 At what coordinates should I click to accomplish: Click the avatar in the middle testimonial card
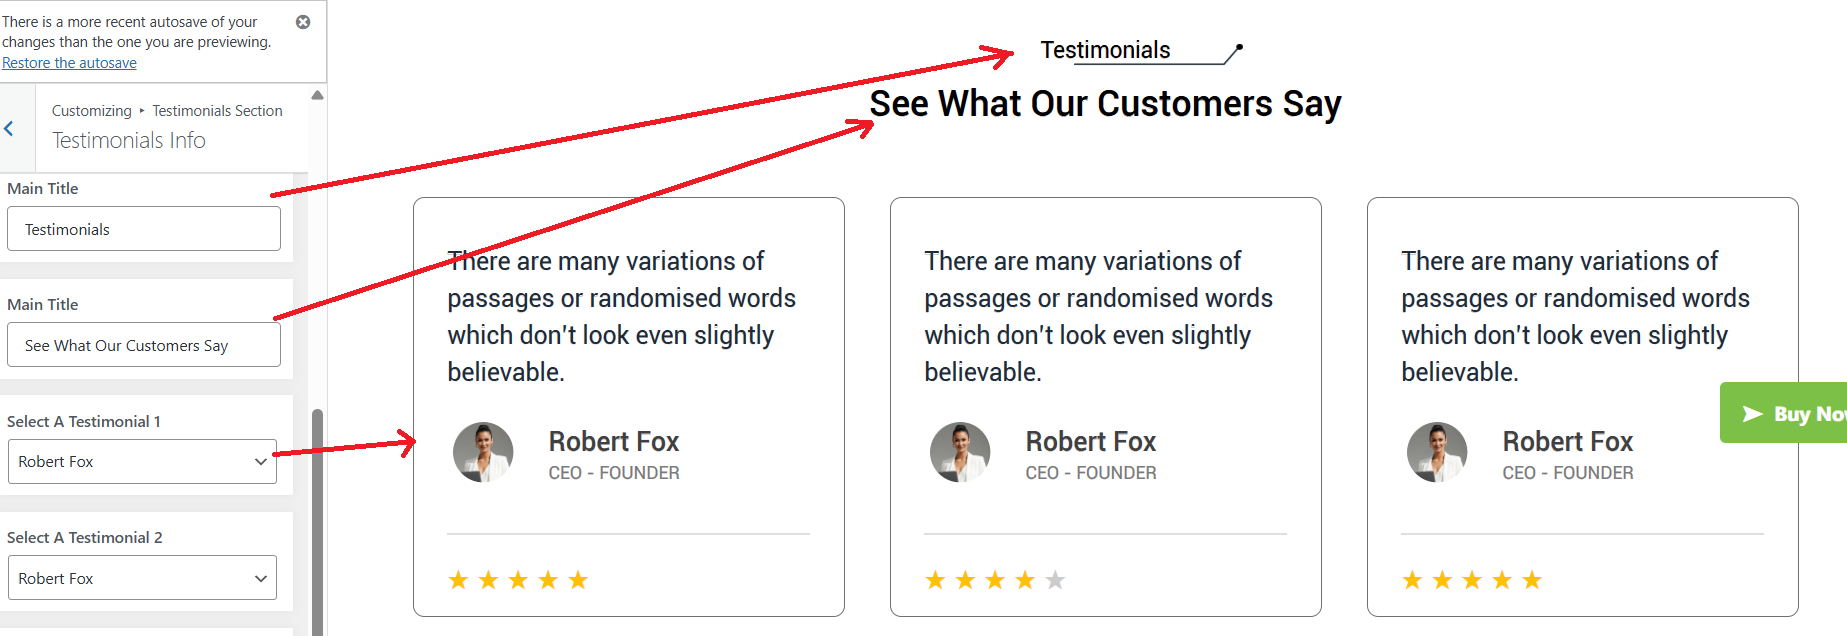(960, 452)
